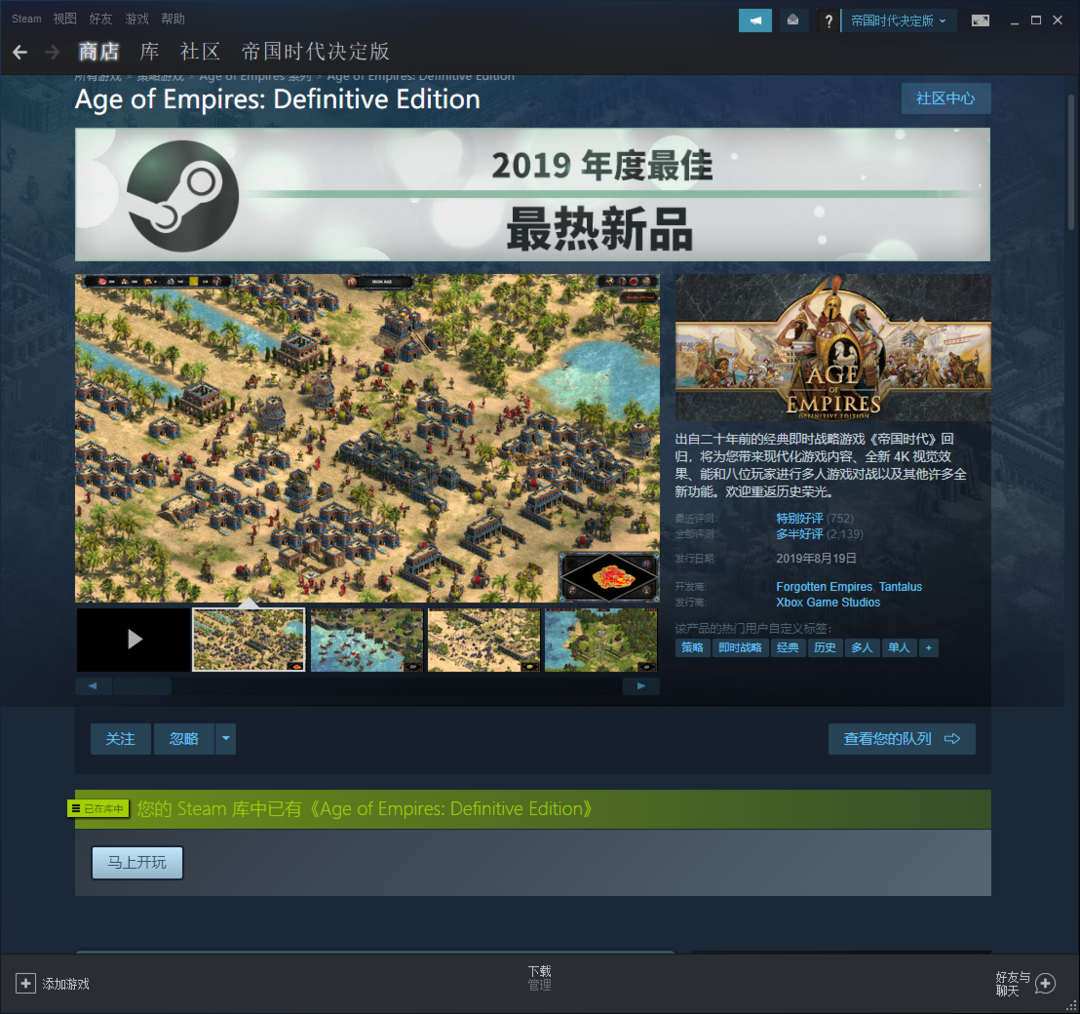Open the 社区中心 button

point(945,99)
